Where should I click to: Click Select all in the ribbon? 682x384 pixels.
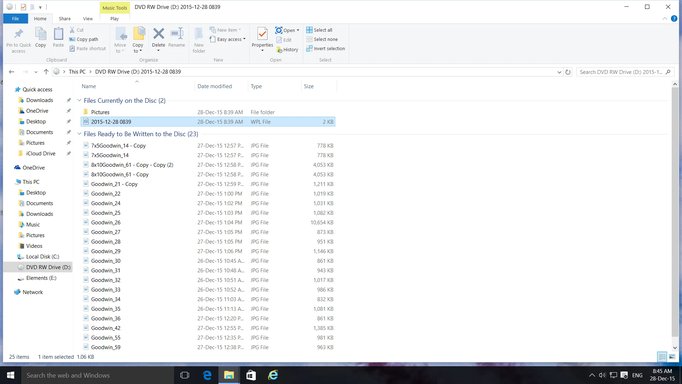319,30
